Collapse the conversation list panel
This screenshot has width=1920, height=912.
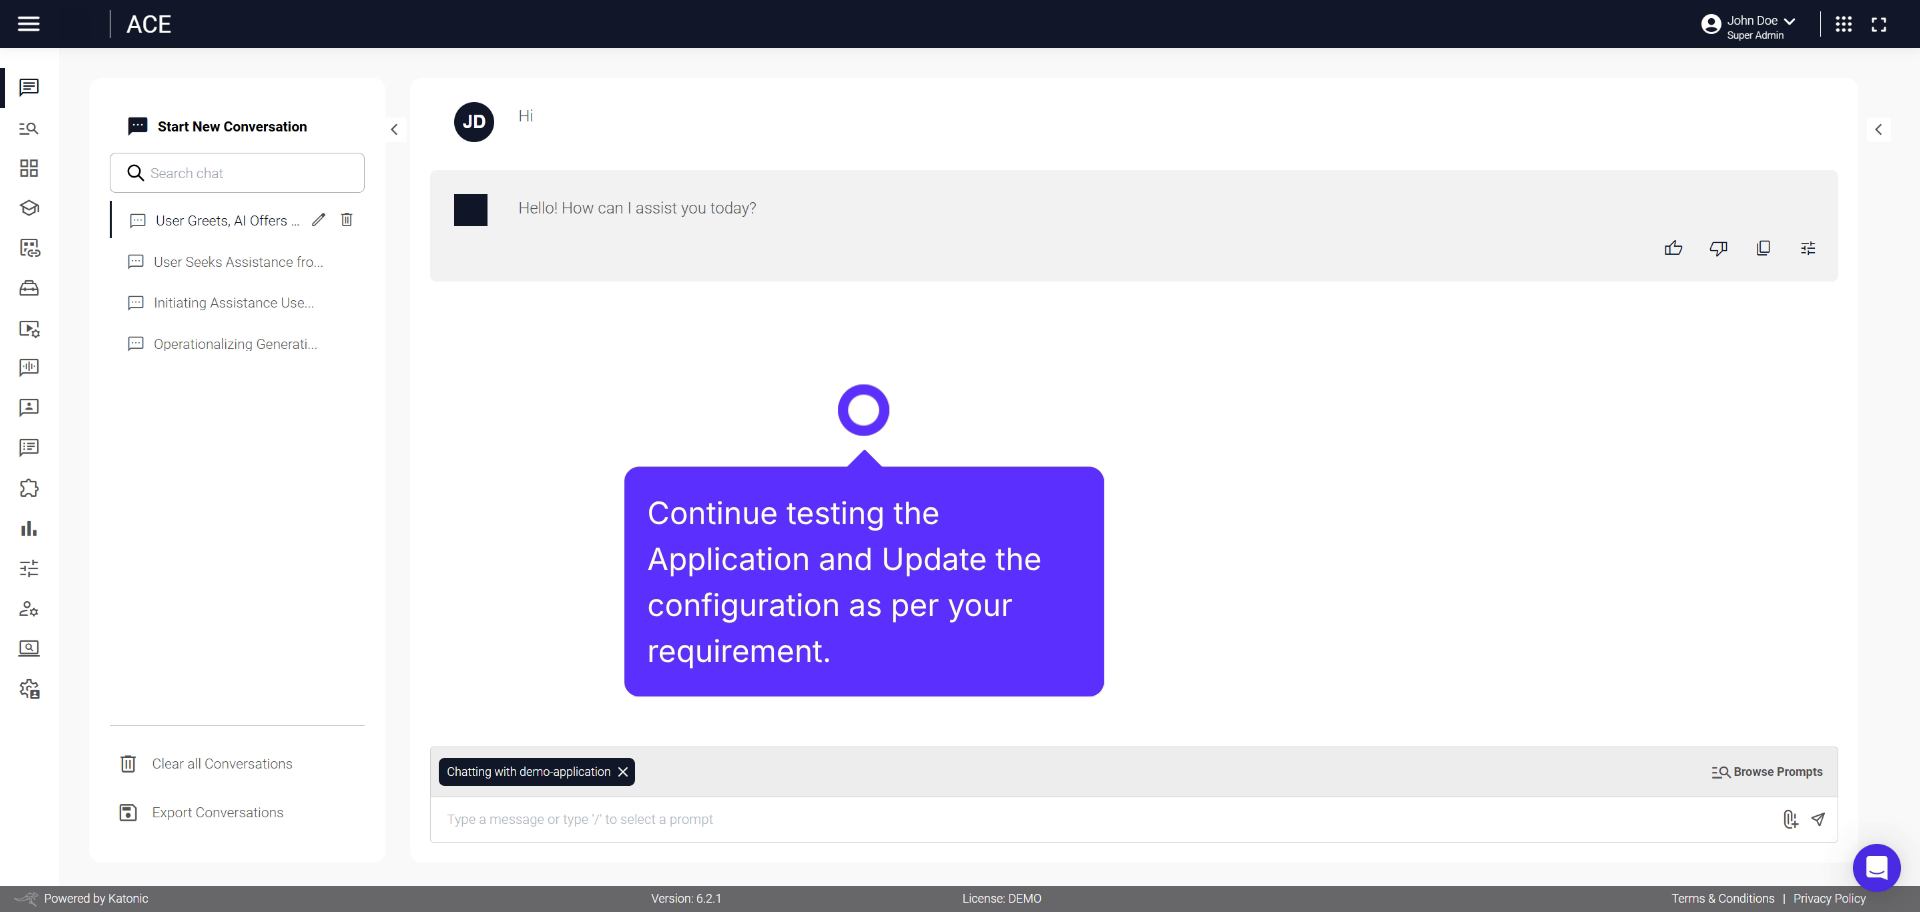pos(394,129)
